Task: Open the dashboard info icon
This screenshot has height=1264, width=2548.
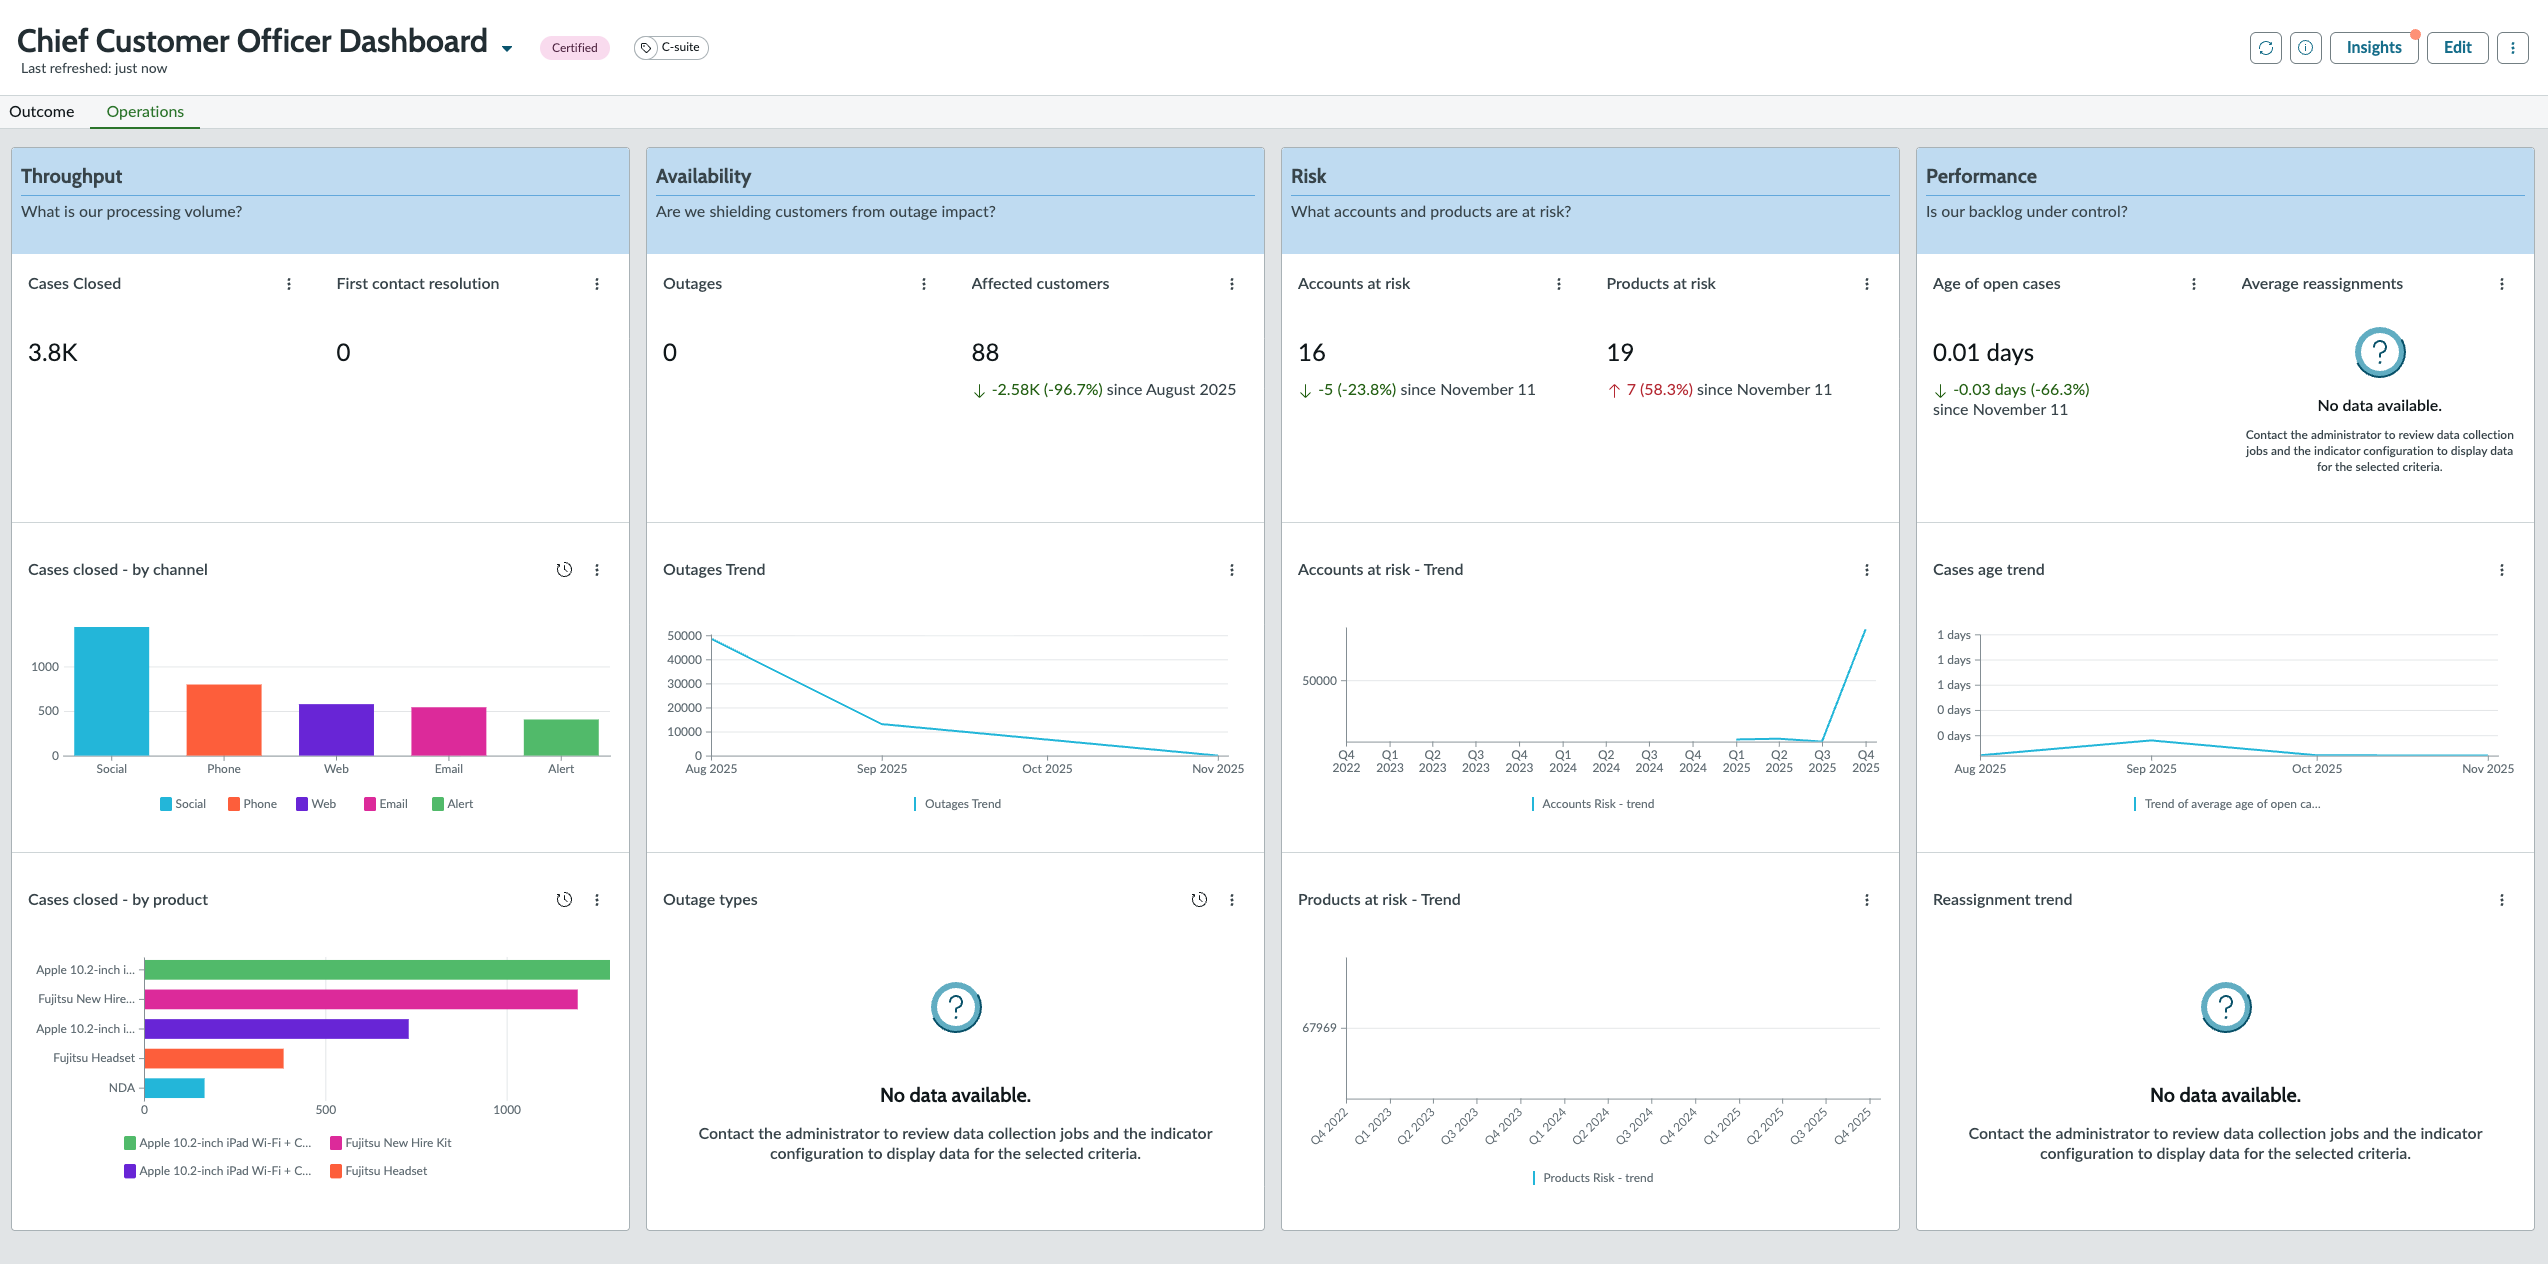Action: click(x=2306, y=48)
